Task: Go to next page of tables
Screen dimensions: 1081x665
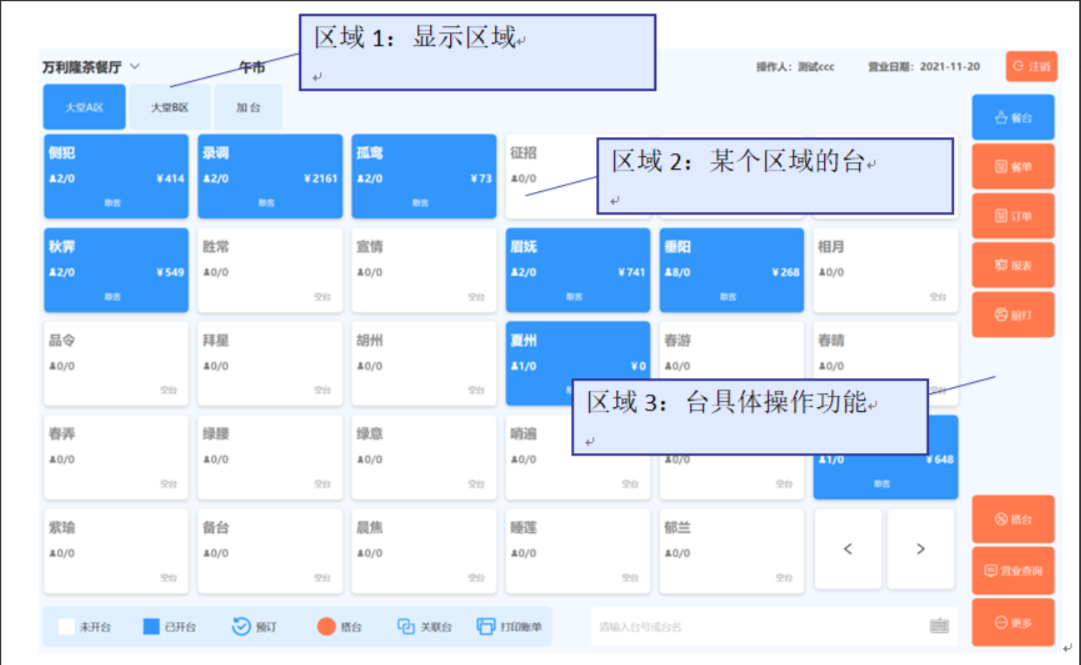Action: pos(921,549)
